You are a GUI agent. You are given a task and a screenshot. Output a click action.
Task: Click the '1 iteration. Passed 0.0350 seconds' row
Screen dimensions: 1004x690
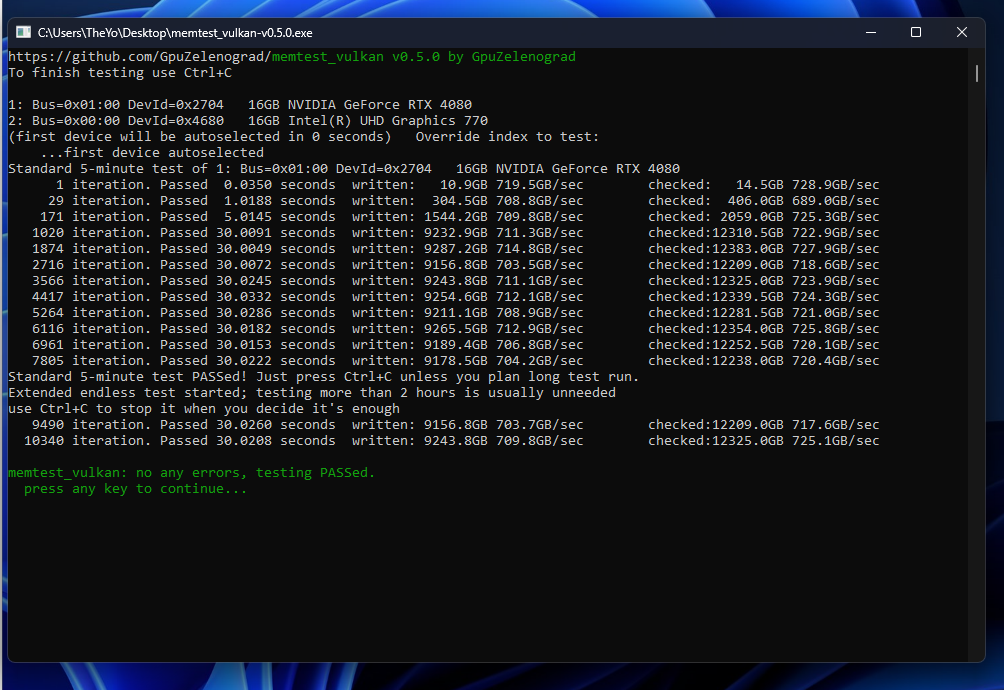[x=467, y=184]
